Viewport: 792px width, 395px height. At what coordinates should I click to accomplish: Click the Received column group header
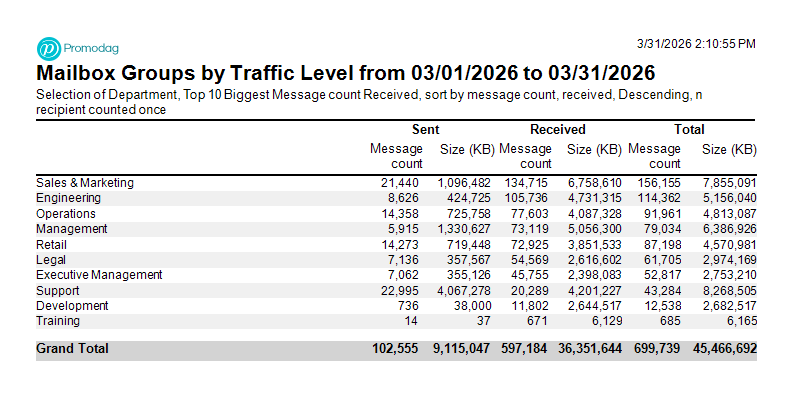click(x=558, y=130)
